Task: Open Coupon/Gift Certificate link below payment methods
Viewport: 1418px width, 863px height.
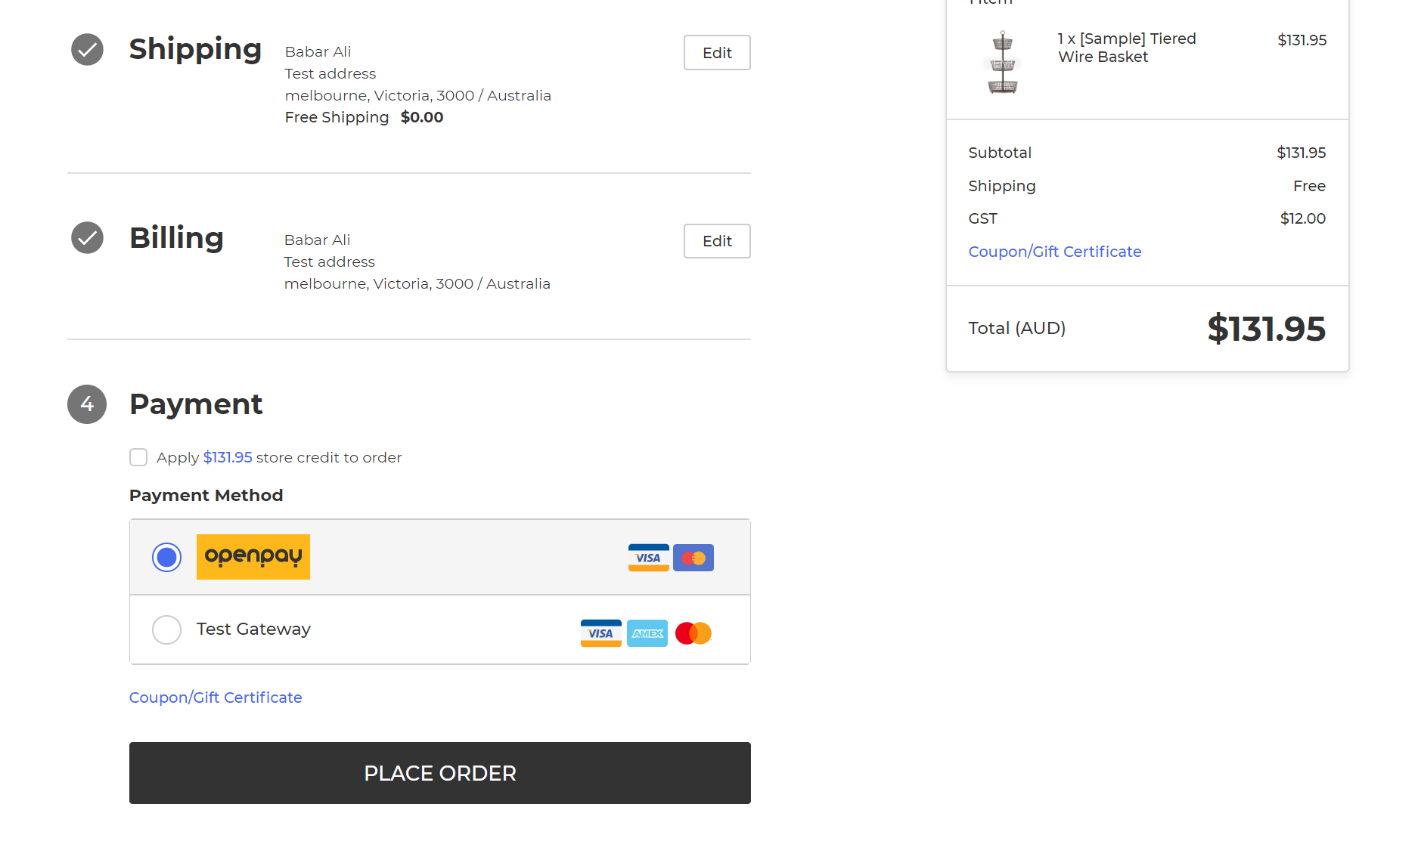Action: 215,698
